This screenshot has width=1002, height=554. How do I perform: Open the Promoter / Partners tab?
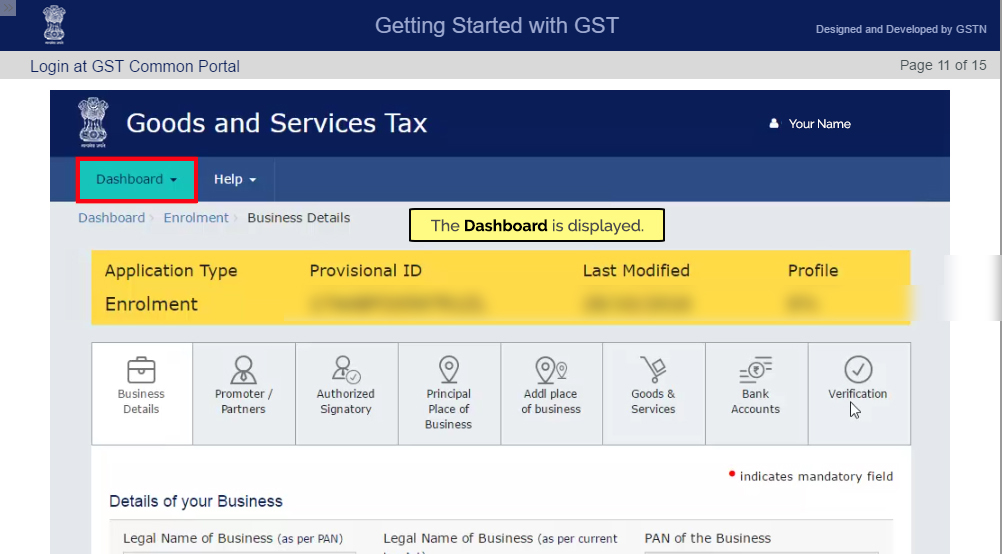(x=243, y=394)
